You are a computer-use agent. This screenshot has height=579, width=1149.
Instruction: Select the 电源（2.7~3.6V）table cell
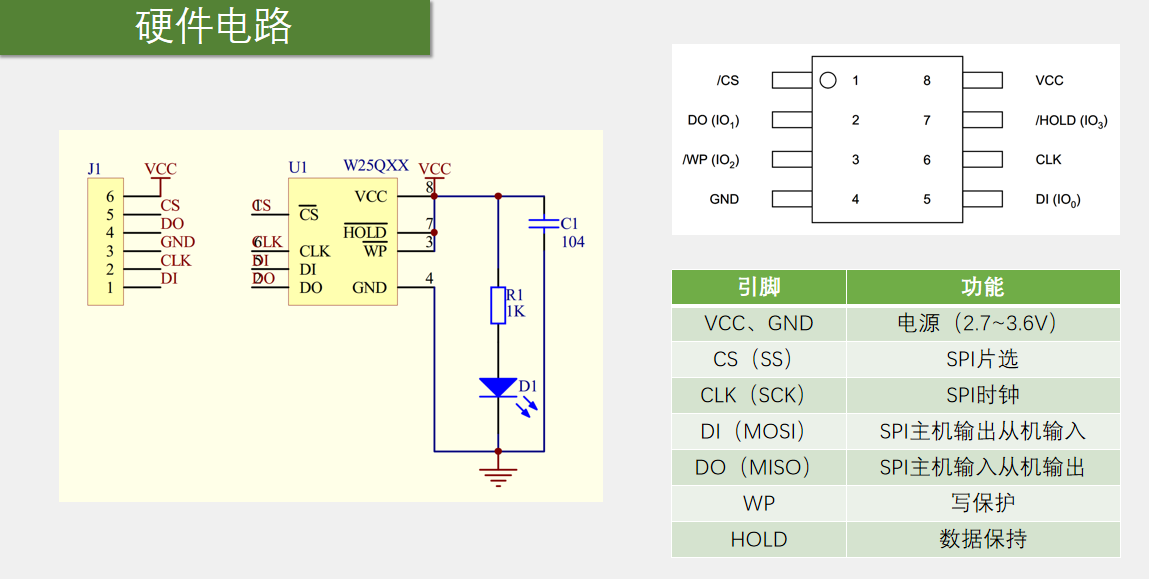(983, 323)
